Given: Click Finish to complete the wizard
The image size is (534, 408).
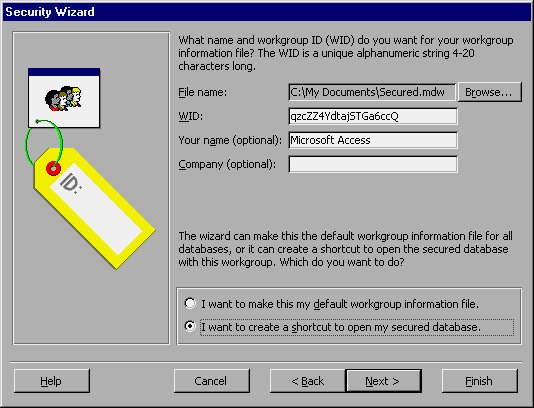Looking at the screenshot, I should [480, 381].
